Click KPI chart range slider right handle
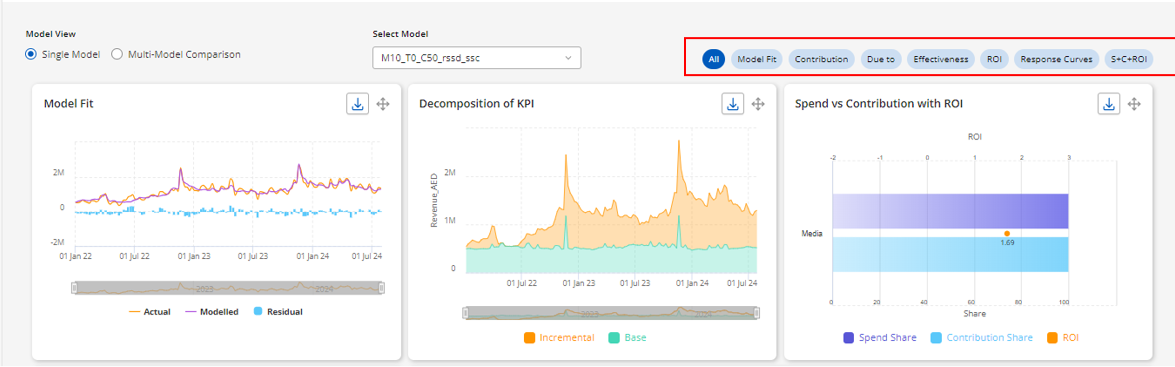The height and width of the screenshot is (367, 1175). (757, 312)
